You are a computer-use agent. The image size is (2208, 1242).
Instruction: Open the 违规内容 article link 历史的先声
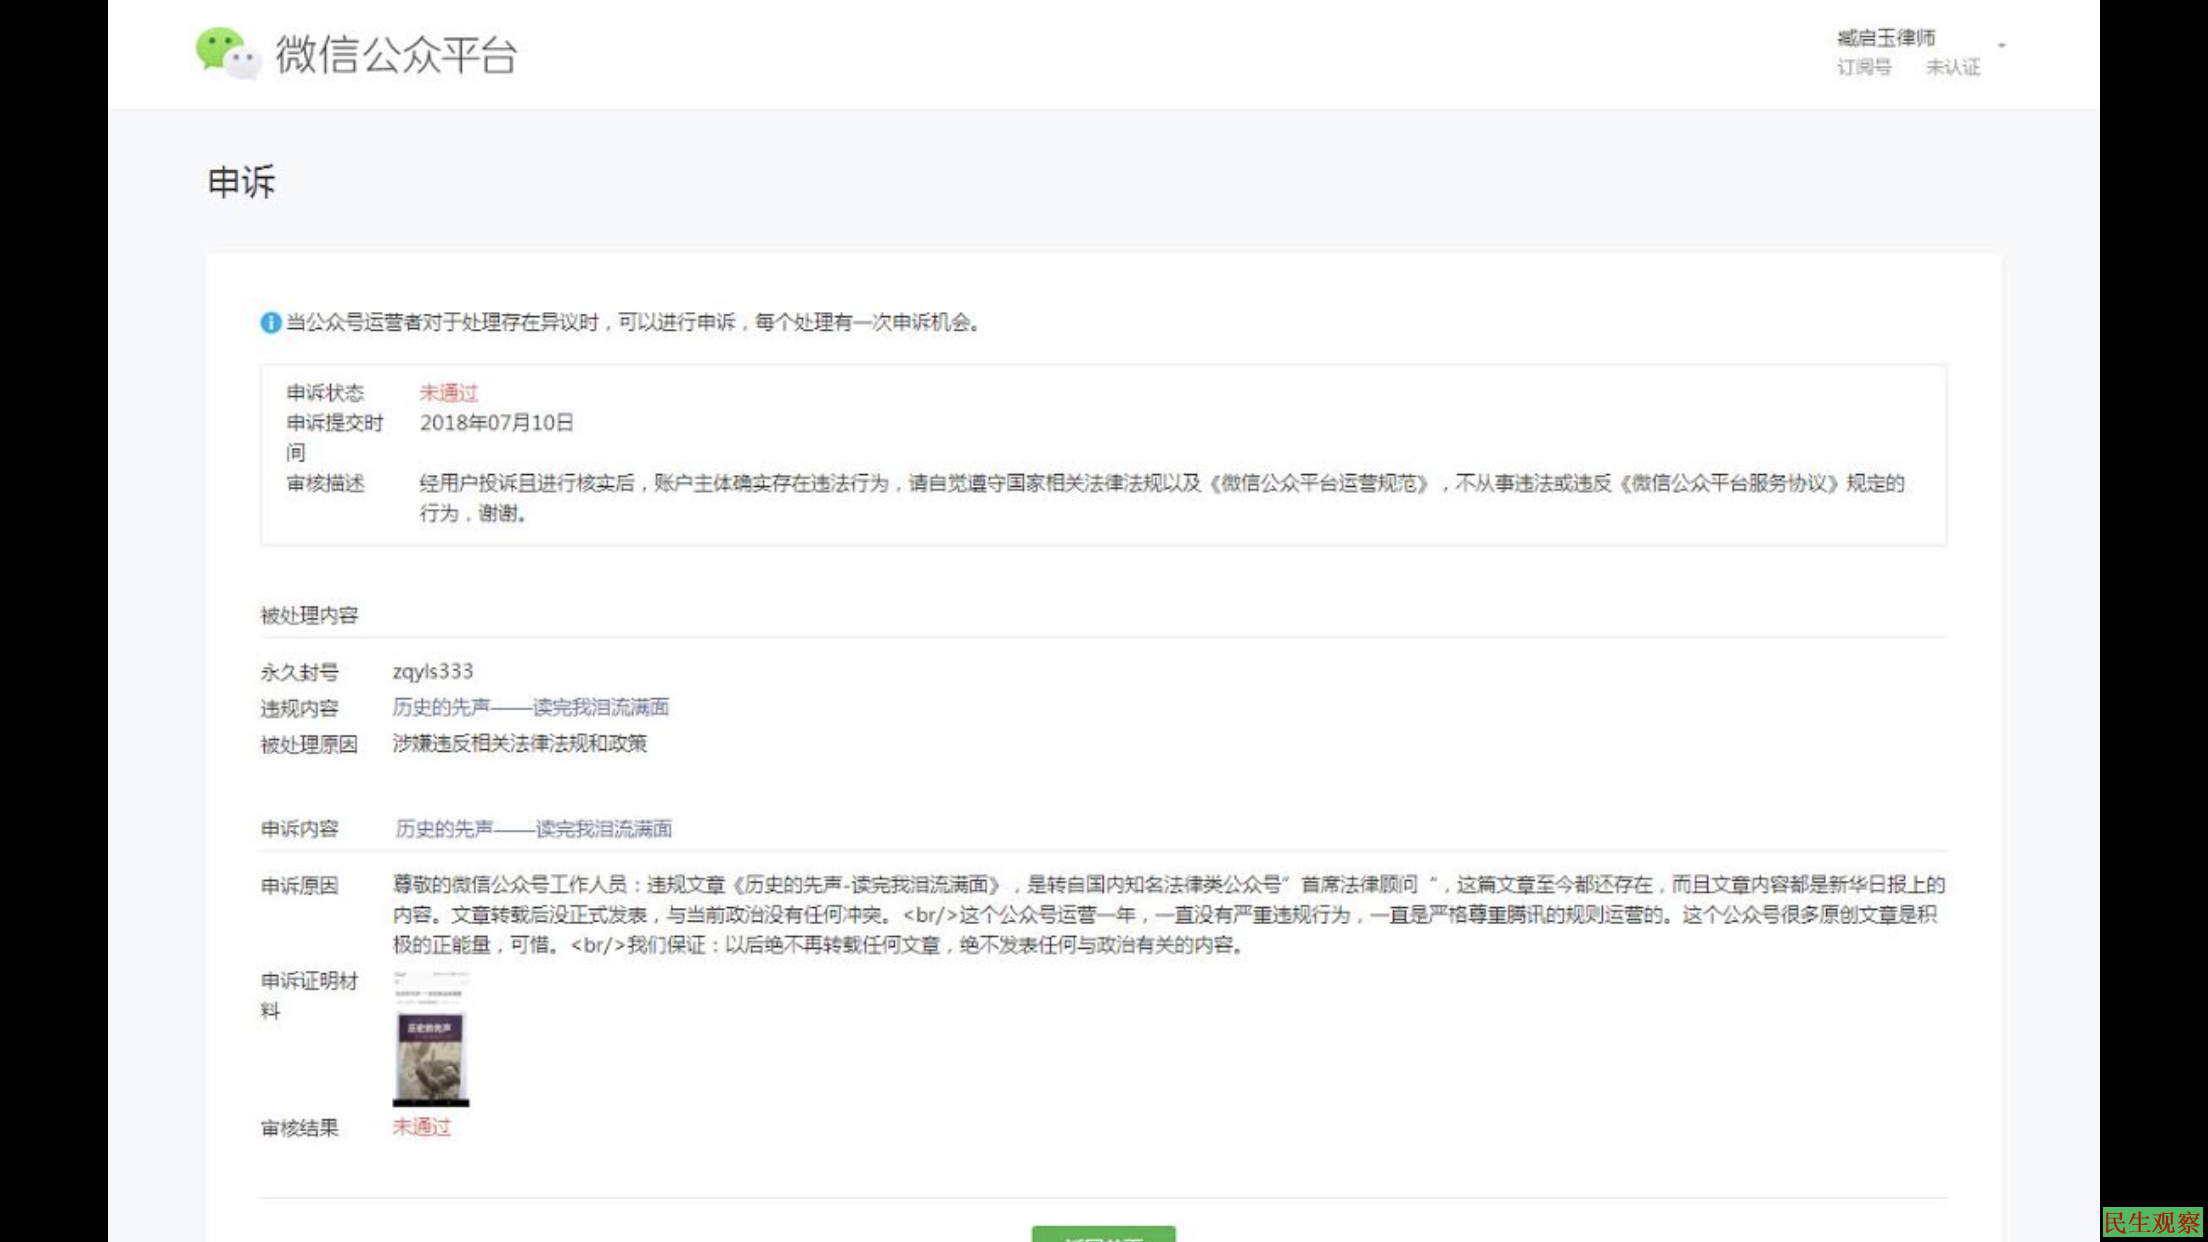(x=530, y=707)
